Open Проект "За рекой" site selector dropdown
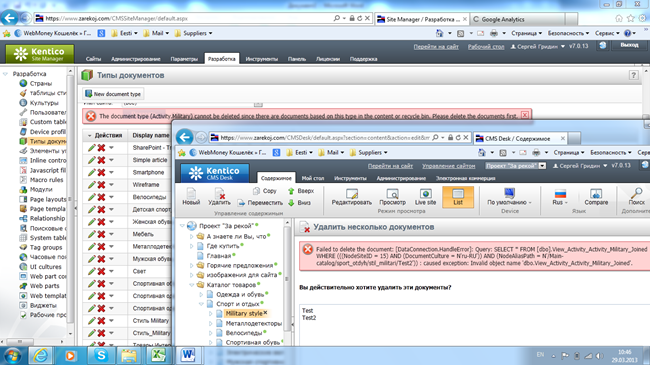This screenshot has width=650, height=365. (516, 165)
